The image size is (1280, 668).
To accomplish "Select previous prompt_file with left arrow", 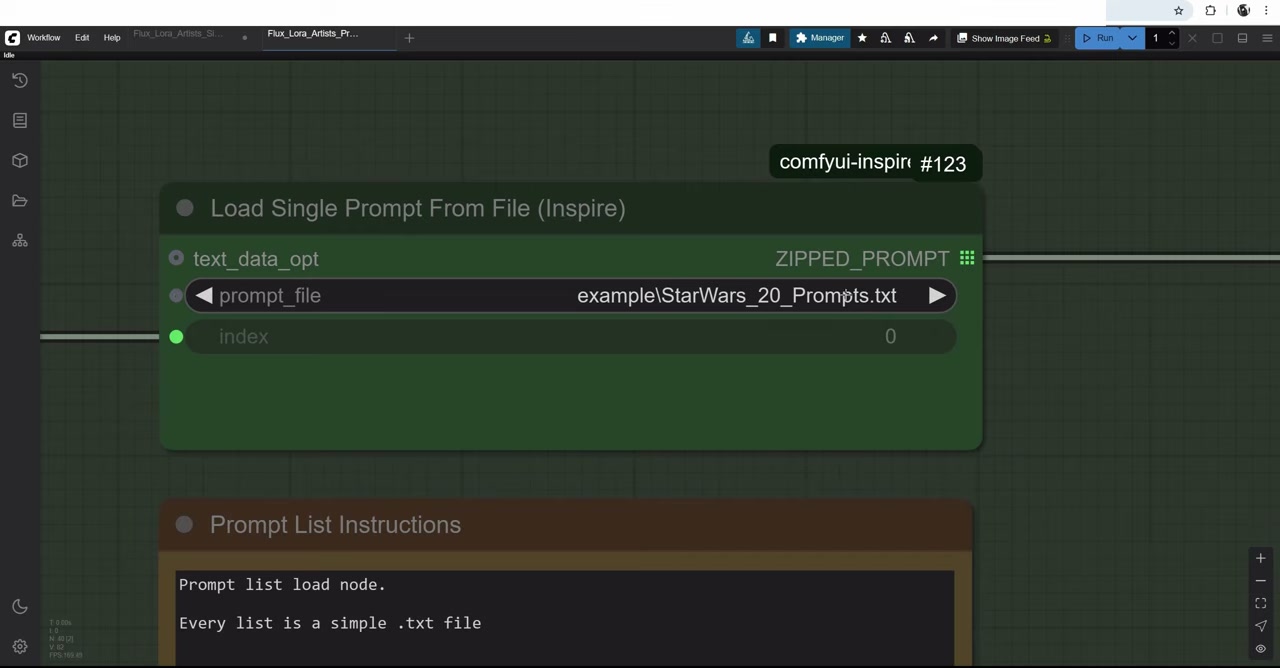I will 204,295.
